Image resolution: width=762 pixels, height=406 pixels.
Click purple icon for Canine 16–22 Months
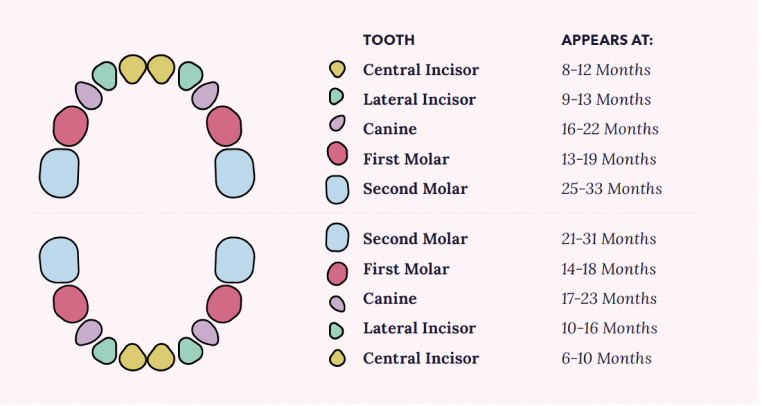click(337, 125)
